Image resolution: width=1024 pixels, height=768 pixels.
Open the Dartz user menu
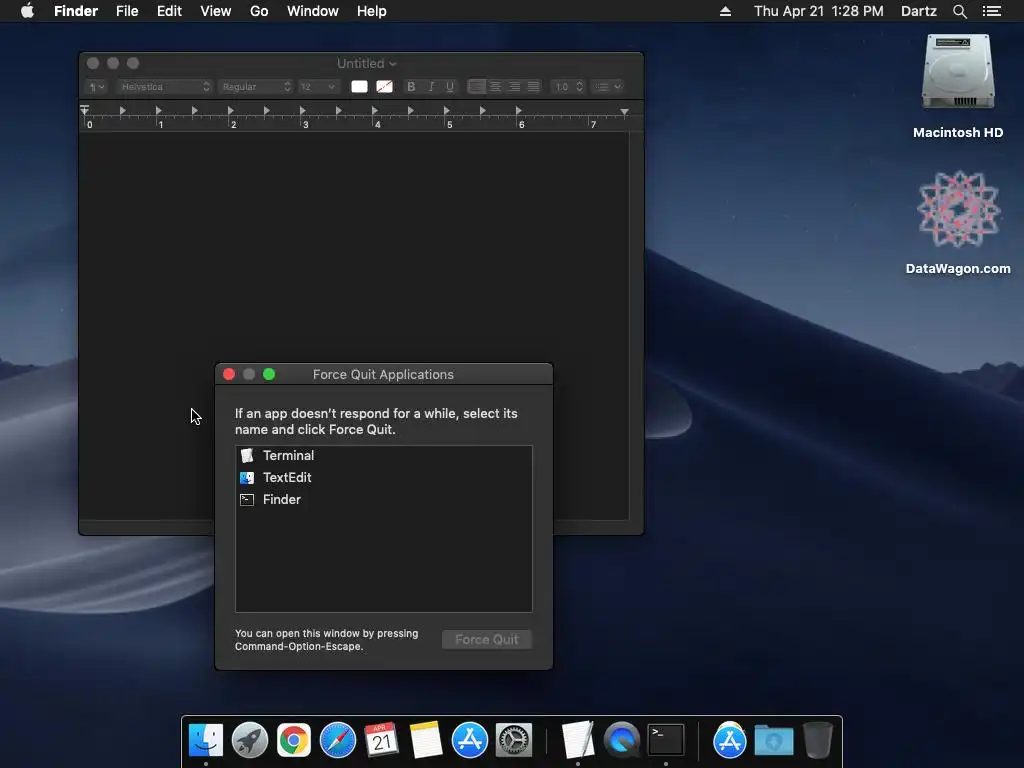(x=918, y=11)
